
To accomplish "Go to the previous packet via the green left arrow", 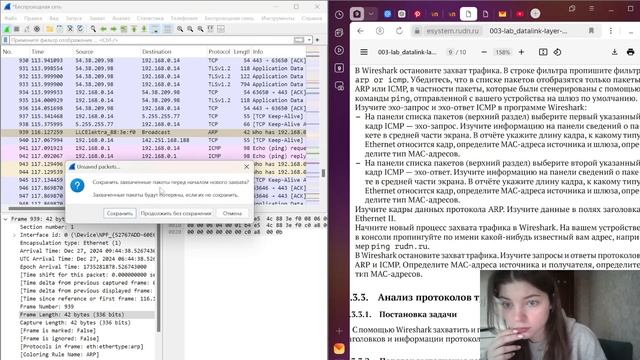I will 104,29.
